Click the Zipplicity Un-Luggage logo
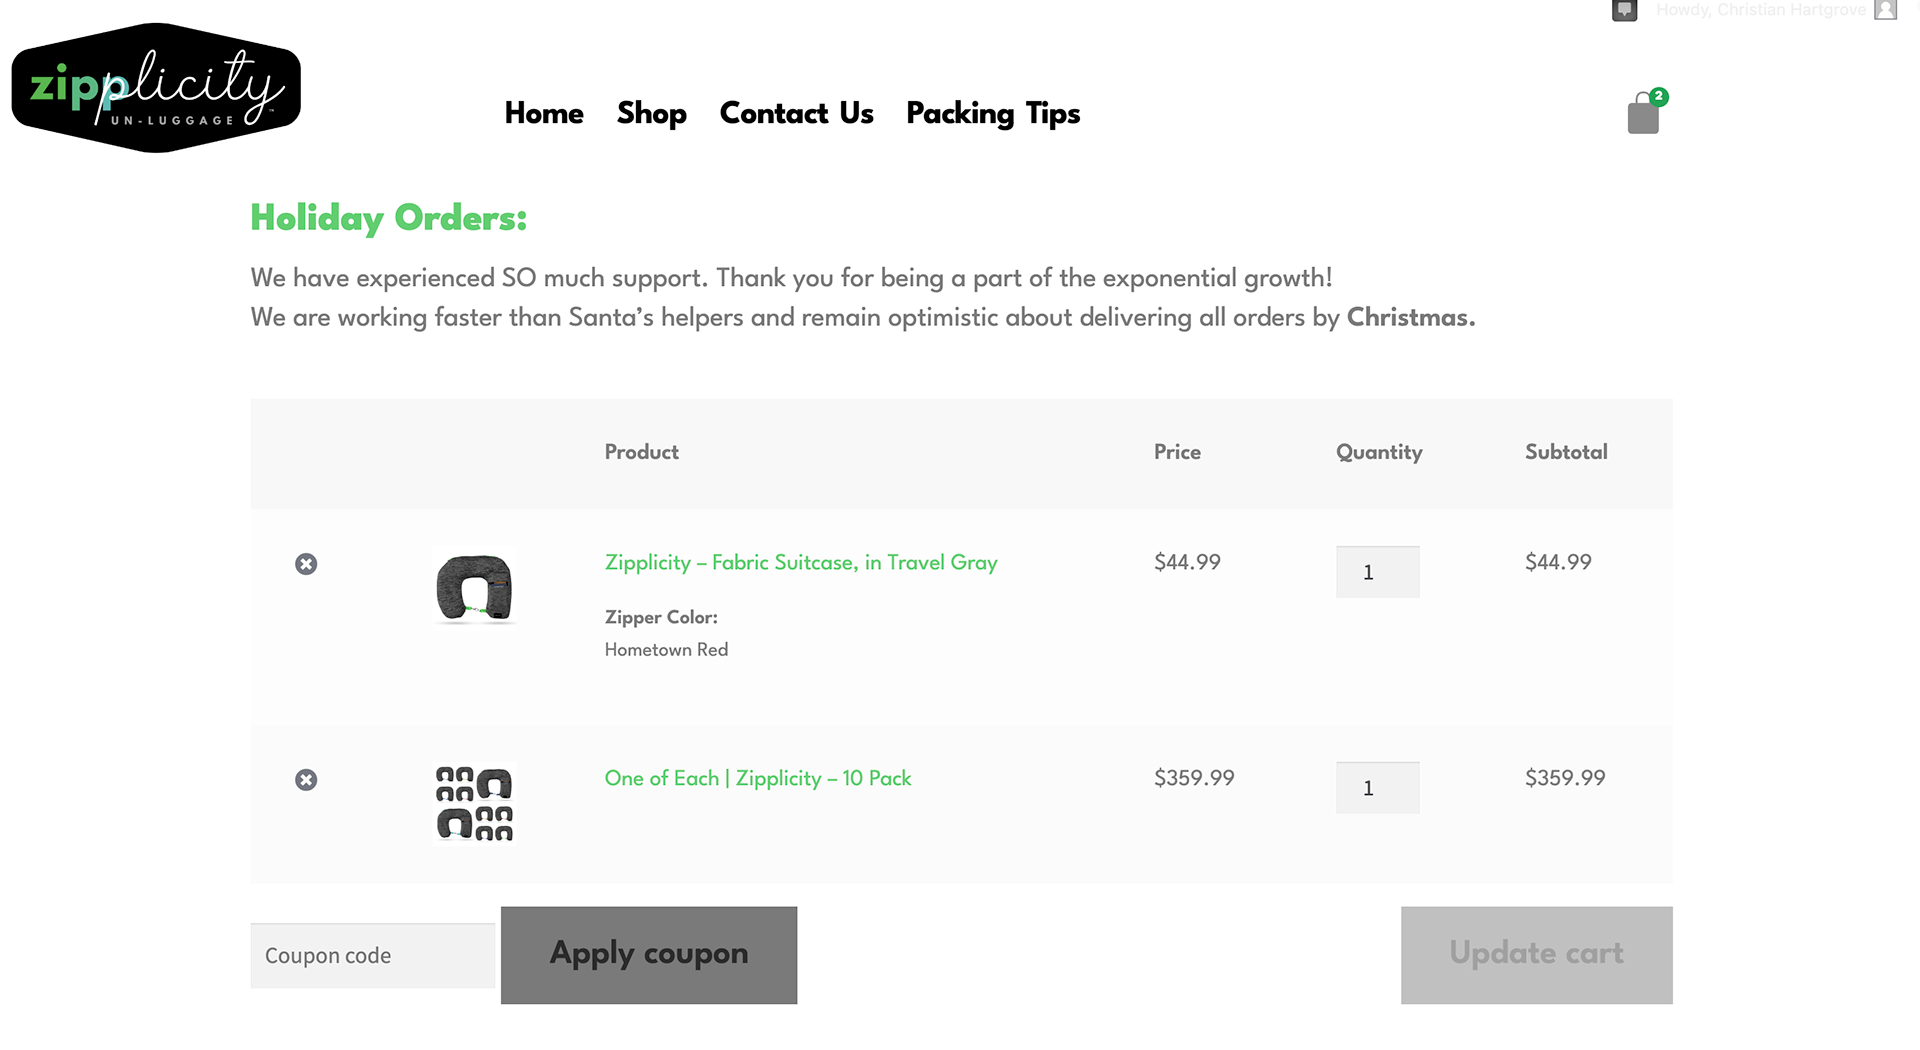Viewport: 1920px width, 1050px height. [x=156, y=88]
